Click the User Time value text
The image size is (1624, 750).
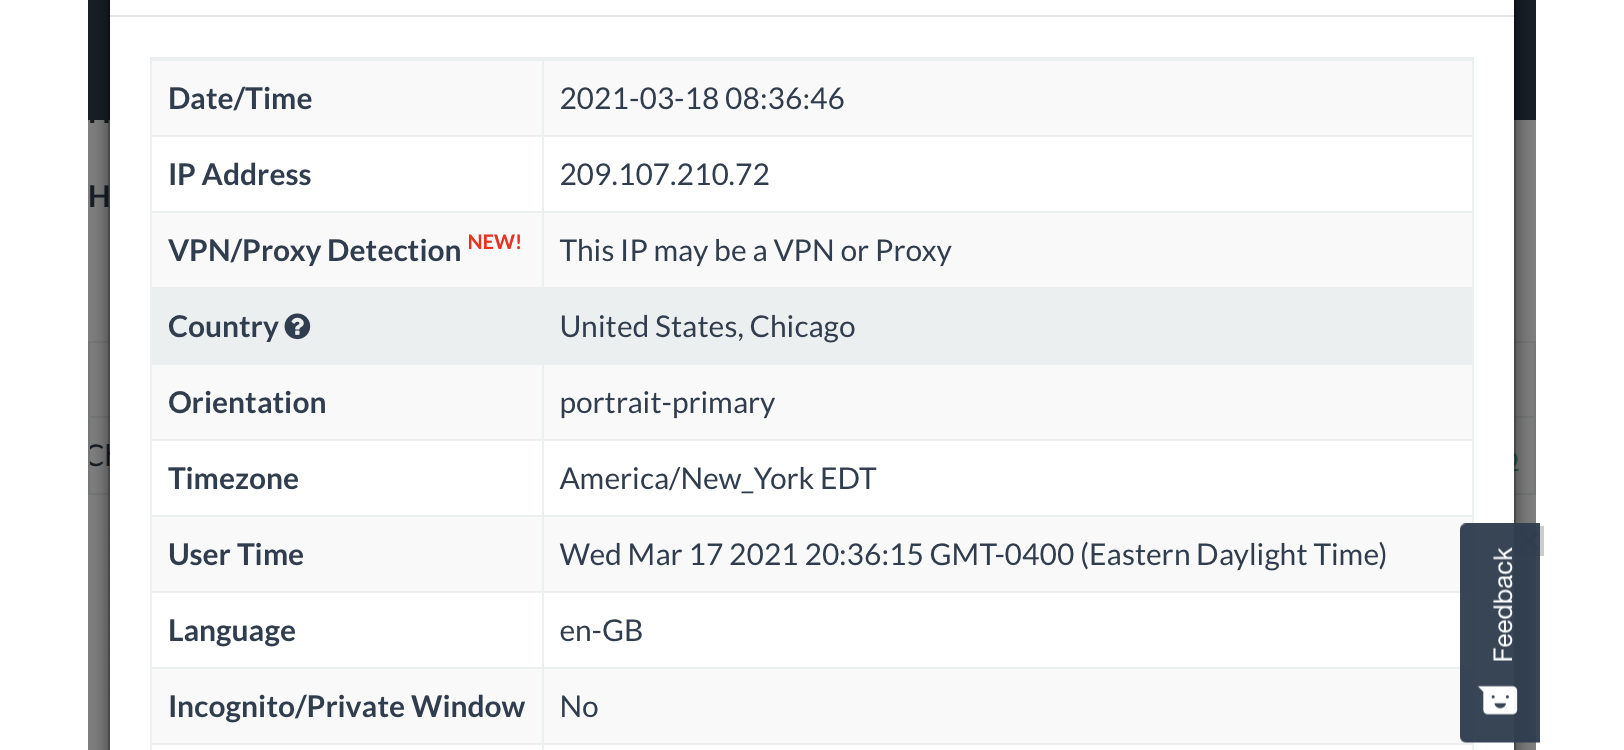pos(972,555)
